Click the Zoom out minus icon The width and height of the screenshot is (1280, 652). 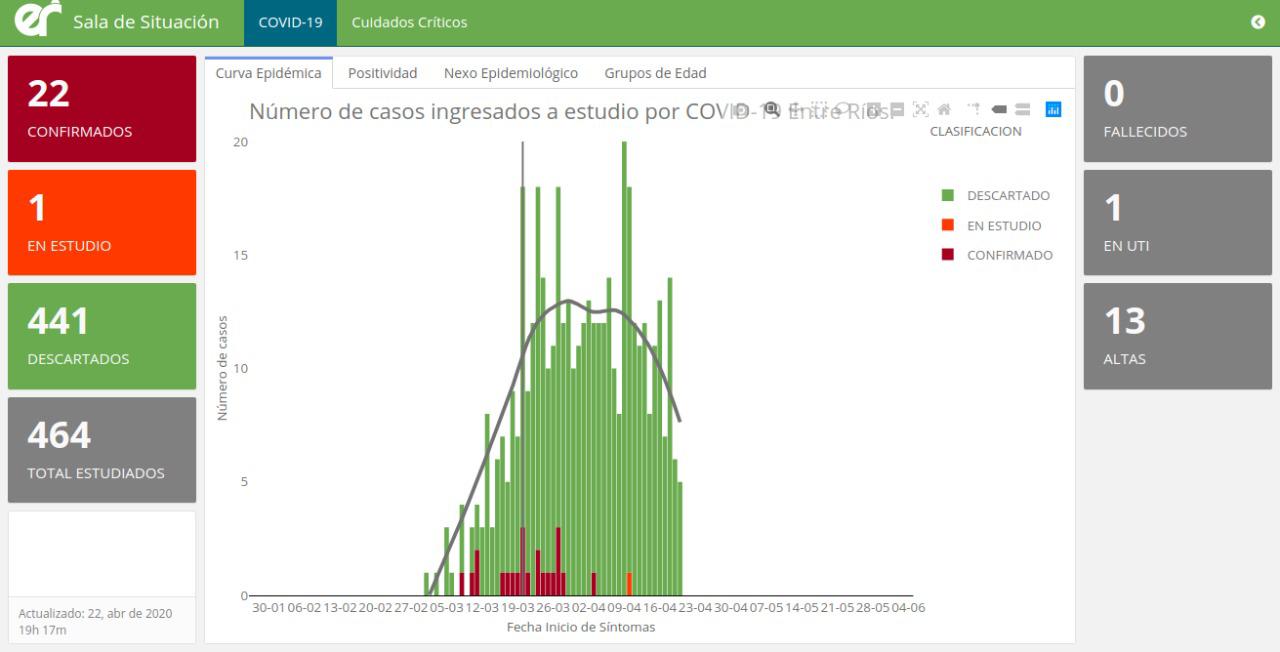pyautogui.click(x=897, y=109)
